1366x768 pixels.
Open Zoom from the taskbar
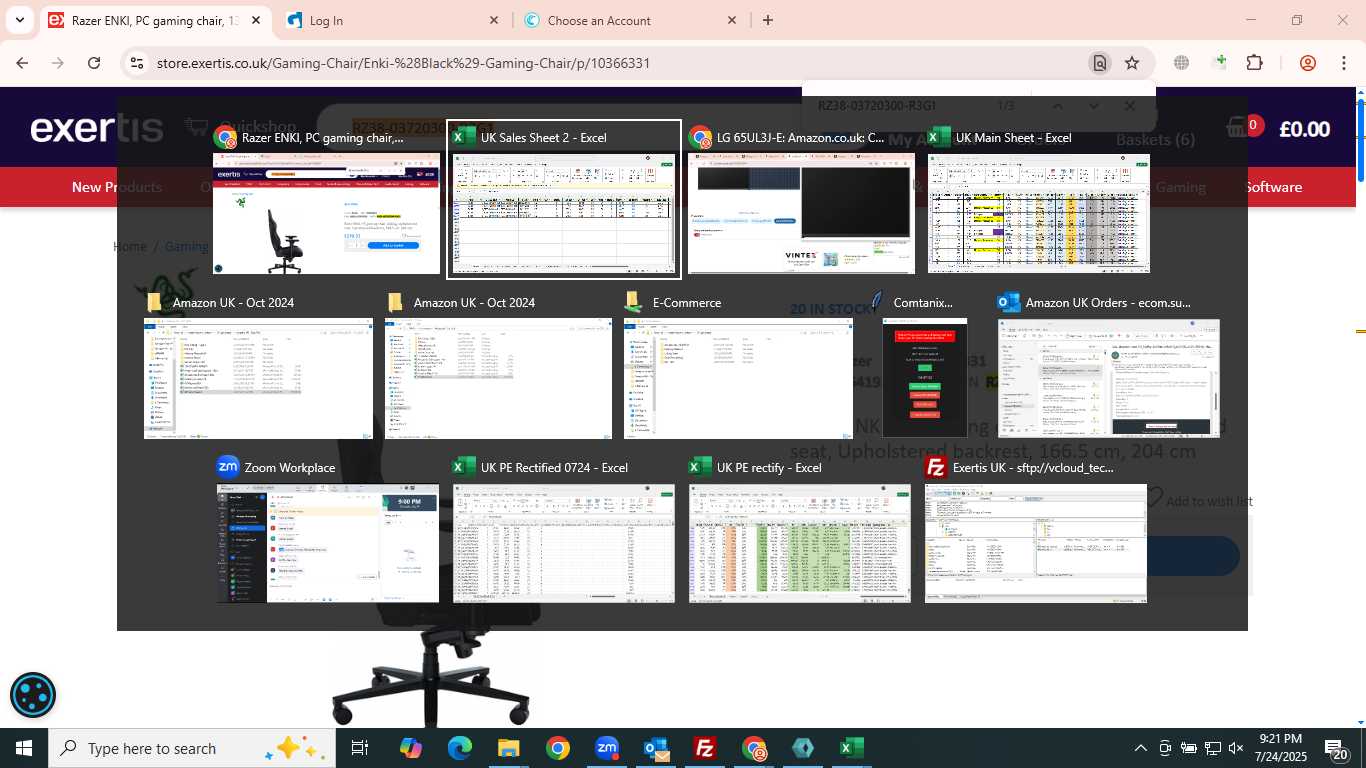(607, 748)
